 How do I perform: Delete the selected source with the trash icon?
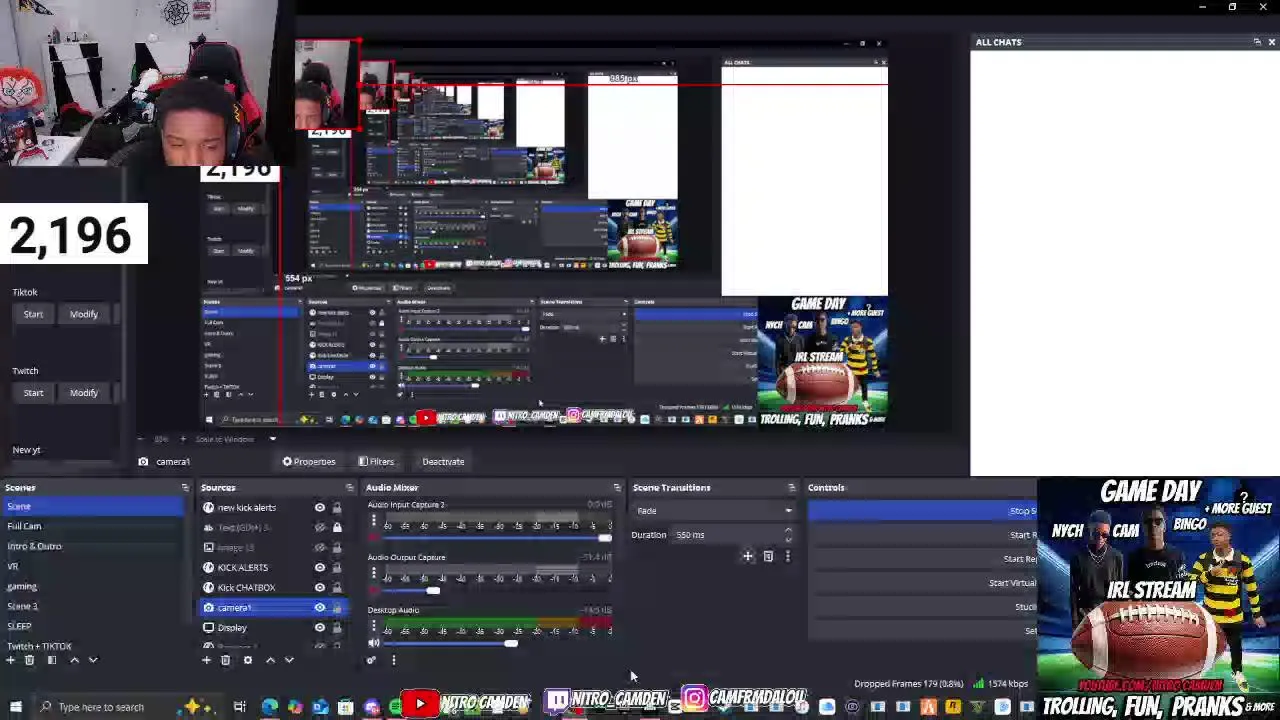226,660
